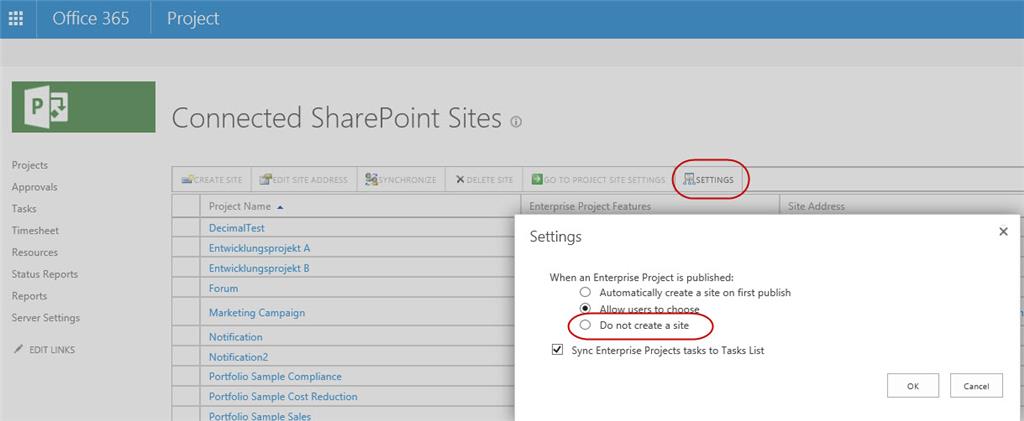Cancel the Settings dialog
This screenshot has height=421, width=1024.
(976, 386)
